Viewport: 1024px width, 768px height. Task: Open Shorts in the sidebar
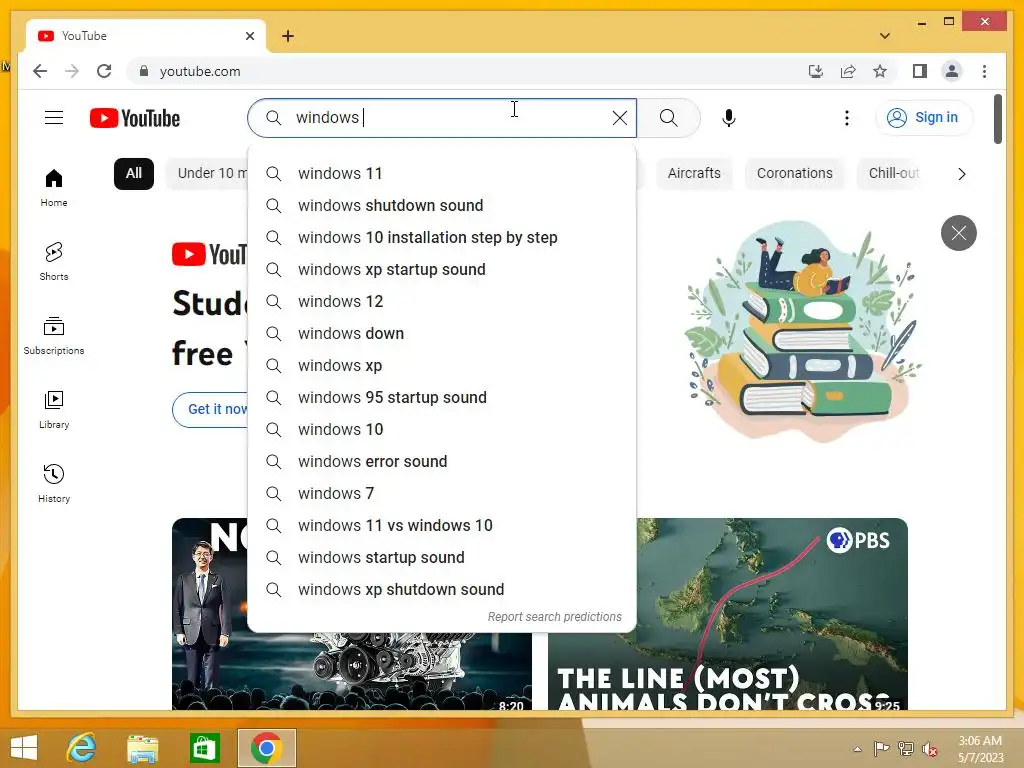tap(54, 261)
